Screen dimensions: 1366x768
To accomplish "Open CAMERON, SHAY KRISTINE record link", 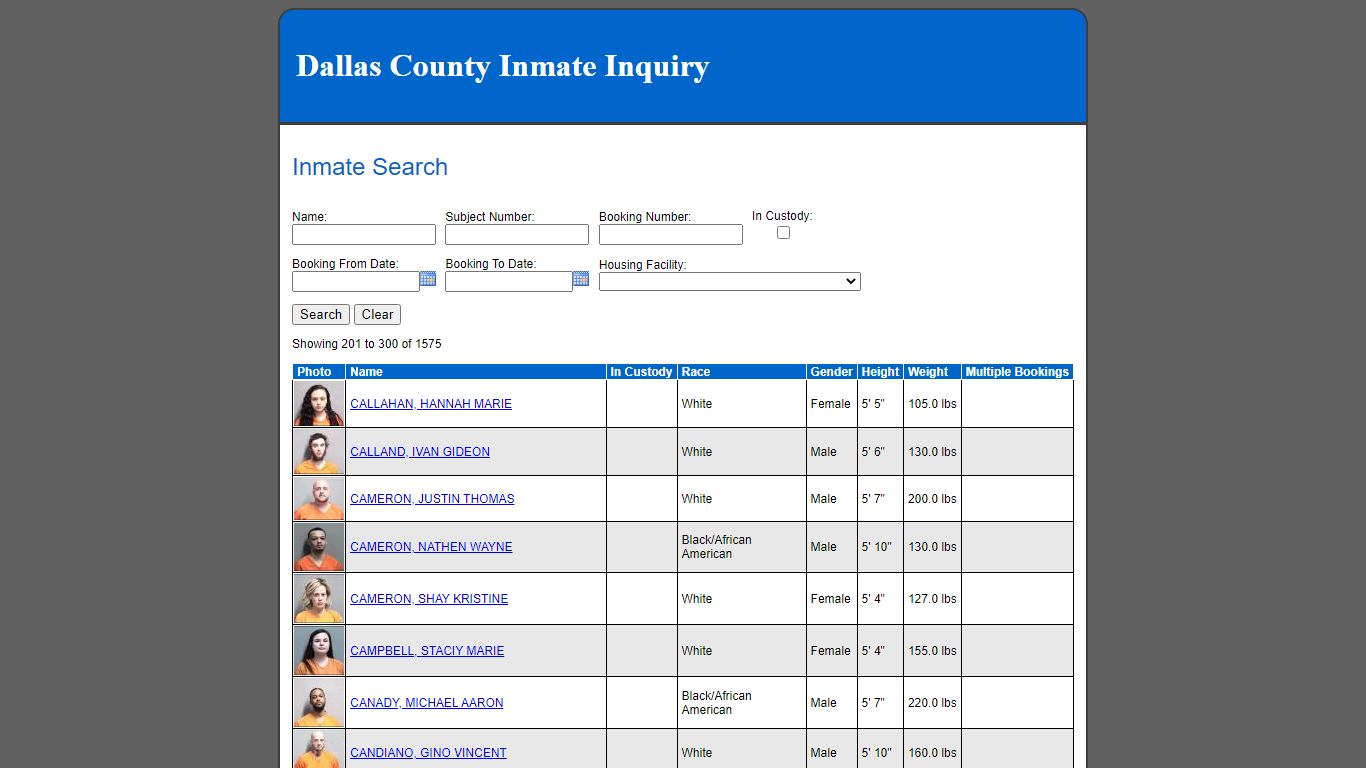I will point(429,599).
